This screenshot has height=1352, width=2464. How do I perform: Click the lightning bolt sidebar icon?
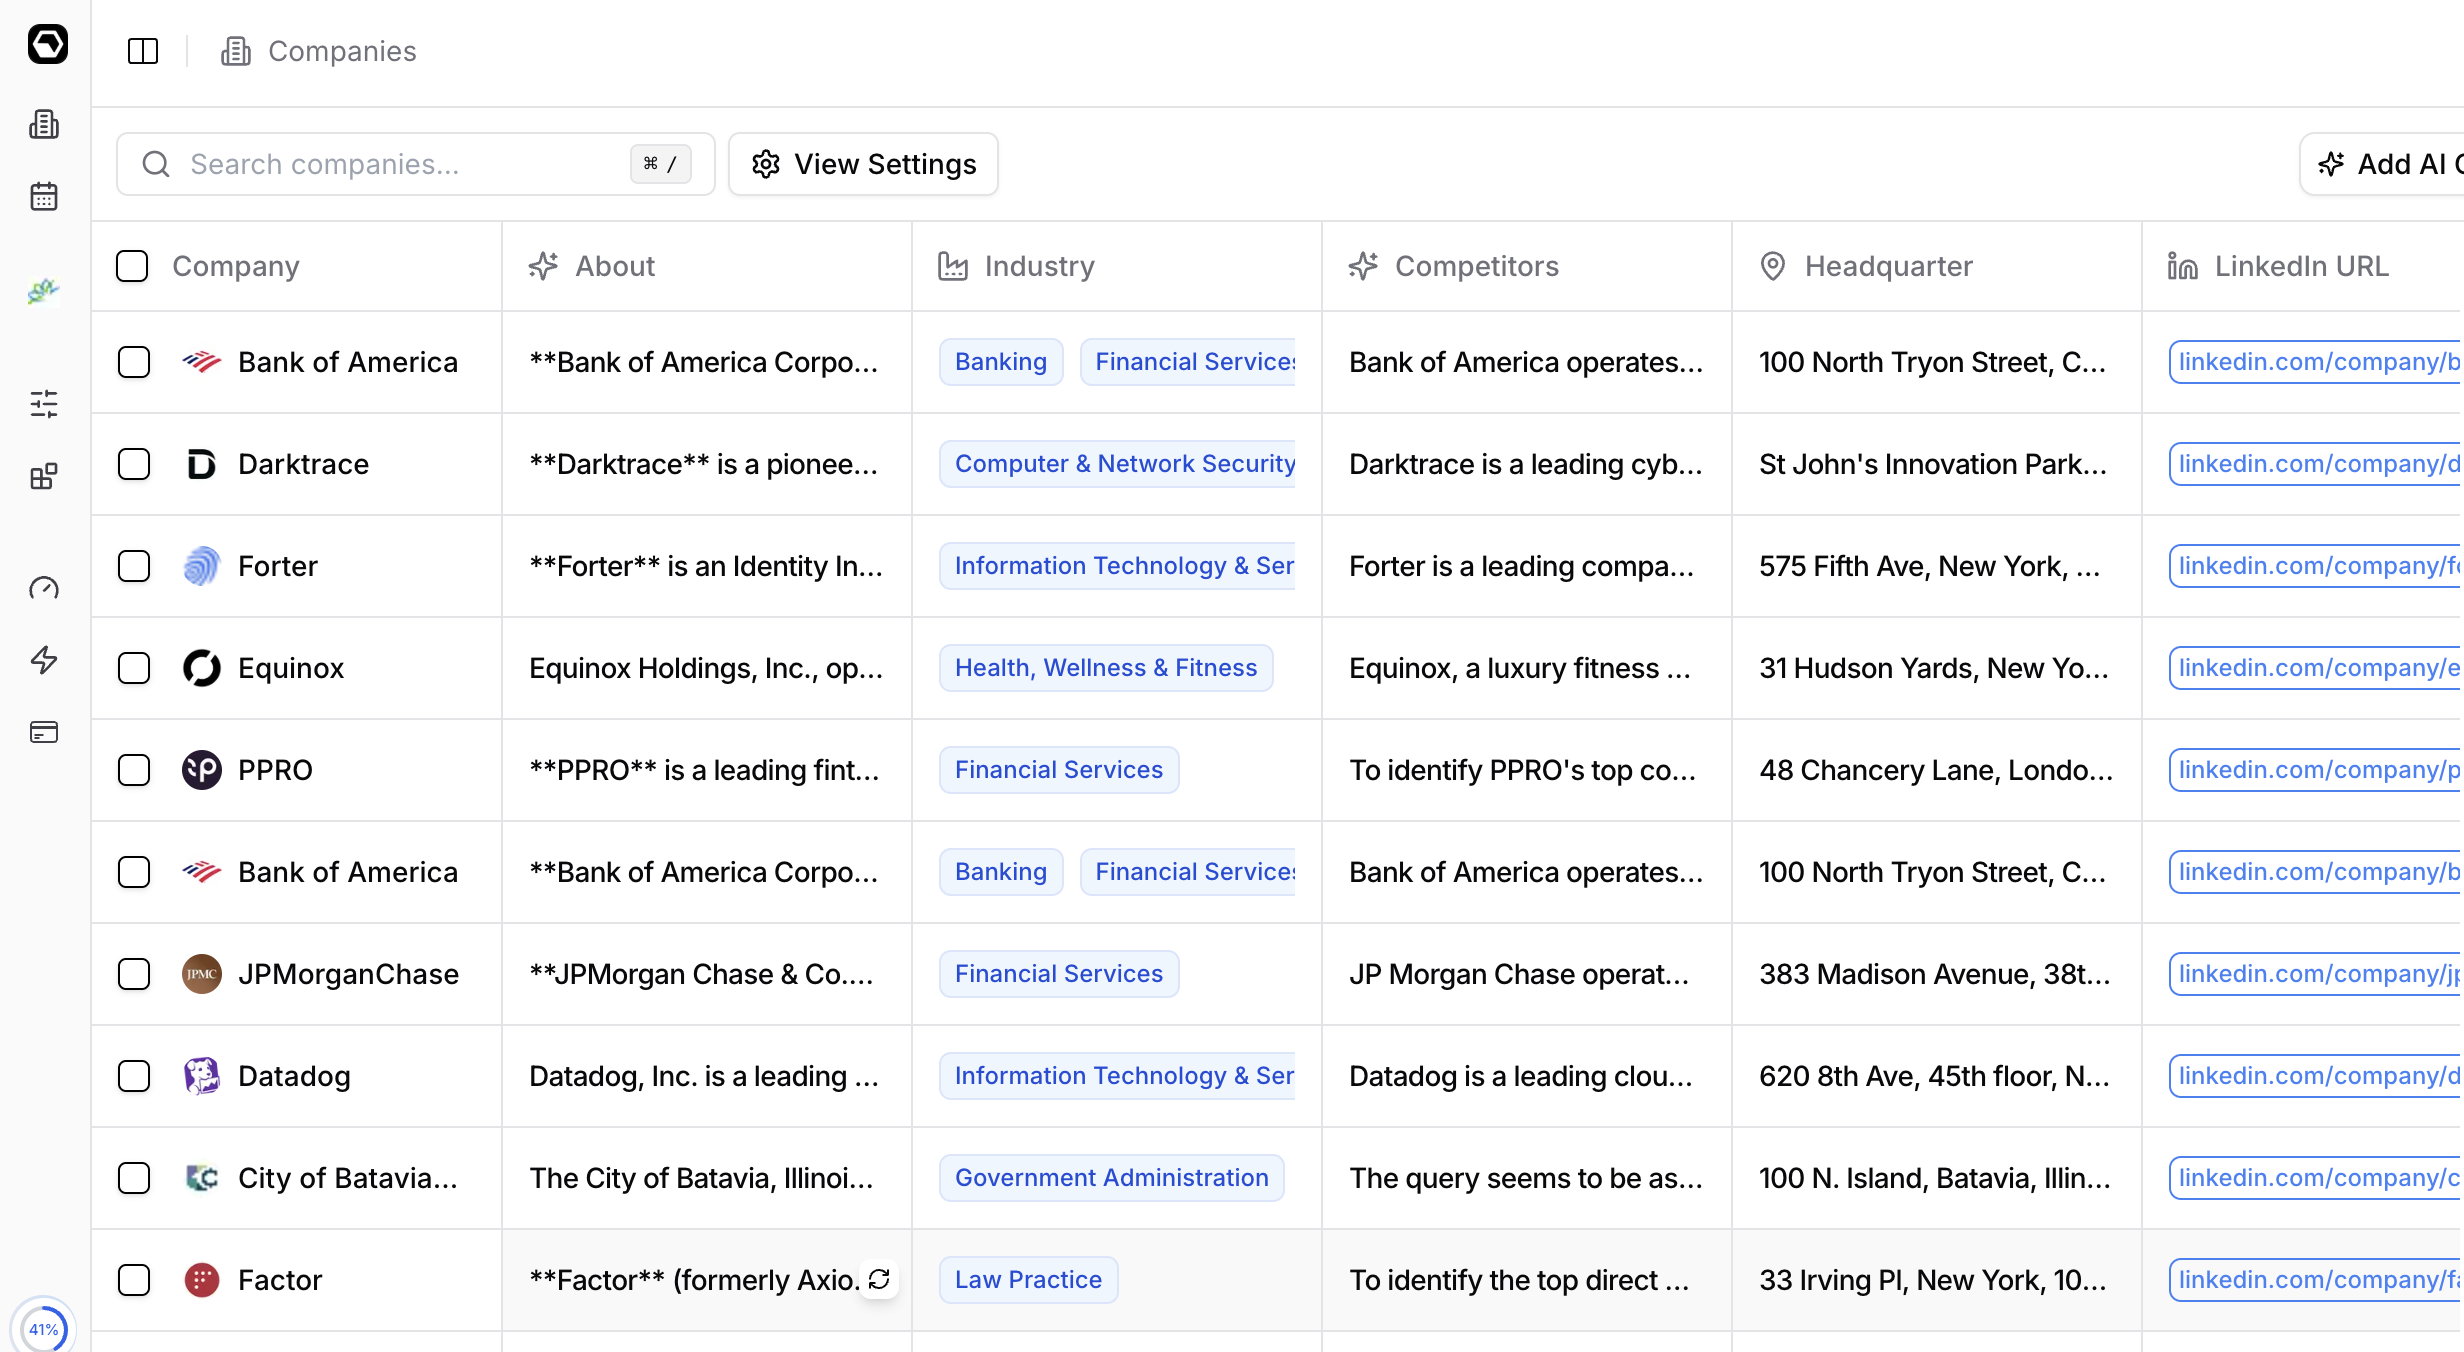pyautogui.click(x=44, y=660)
